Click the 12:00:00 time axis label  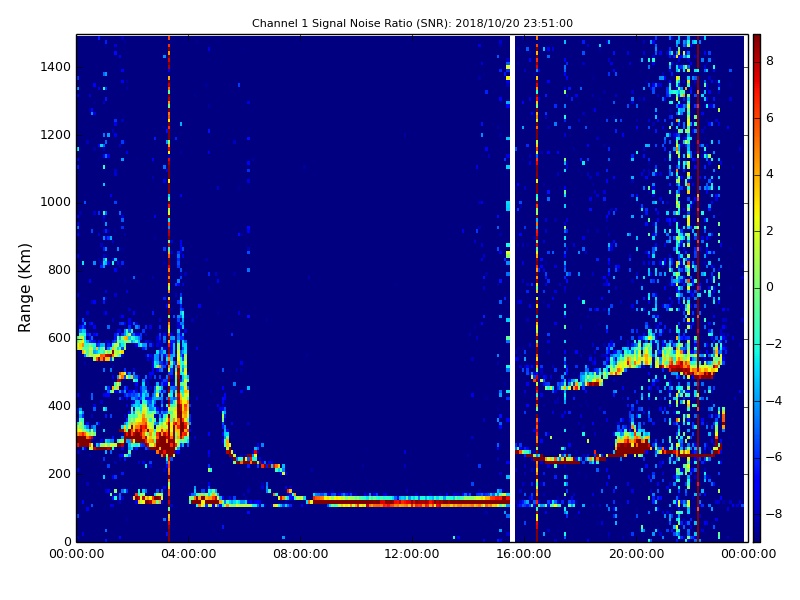[x=412, y=554]
